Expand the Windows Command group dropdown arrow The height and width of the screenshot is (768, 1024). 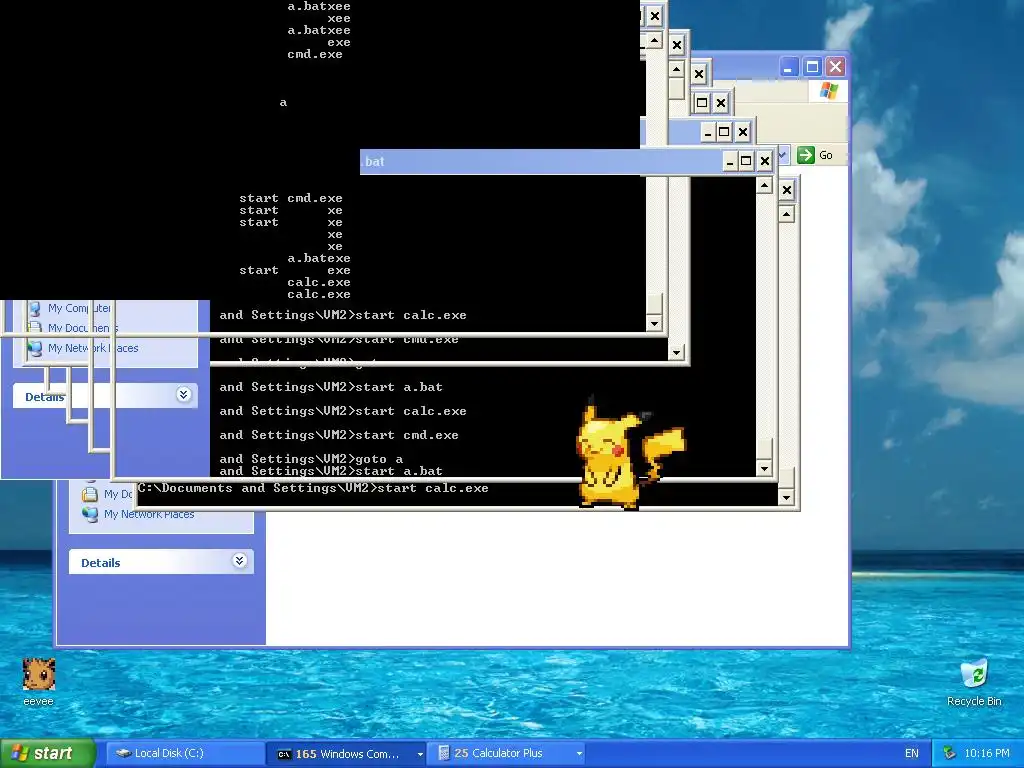tap(420, 754)
